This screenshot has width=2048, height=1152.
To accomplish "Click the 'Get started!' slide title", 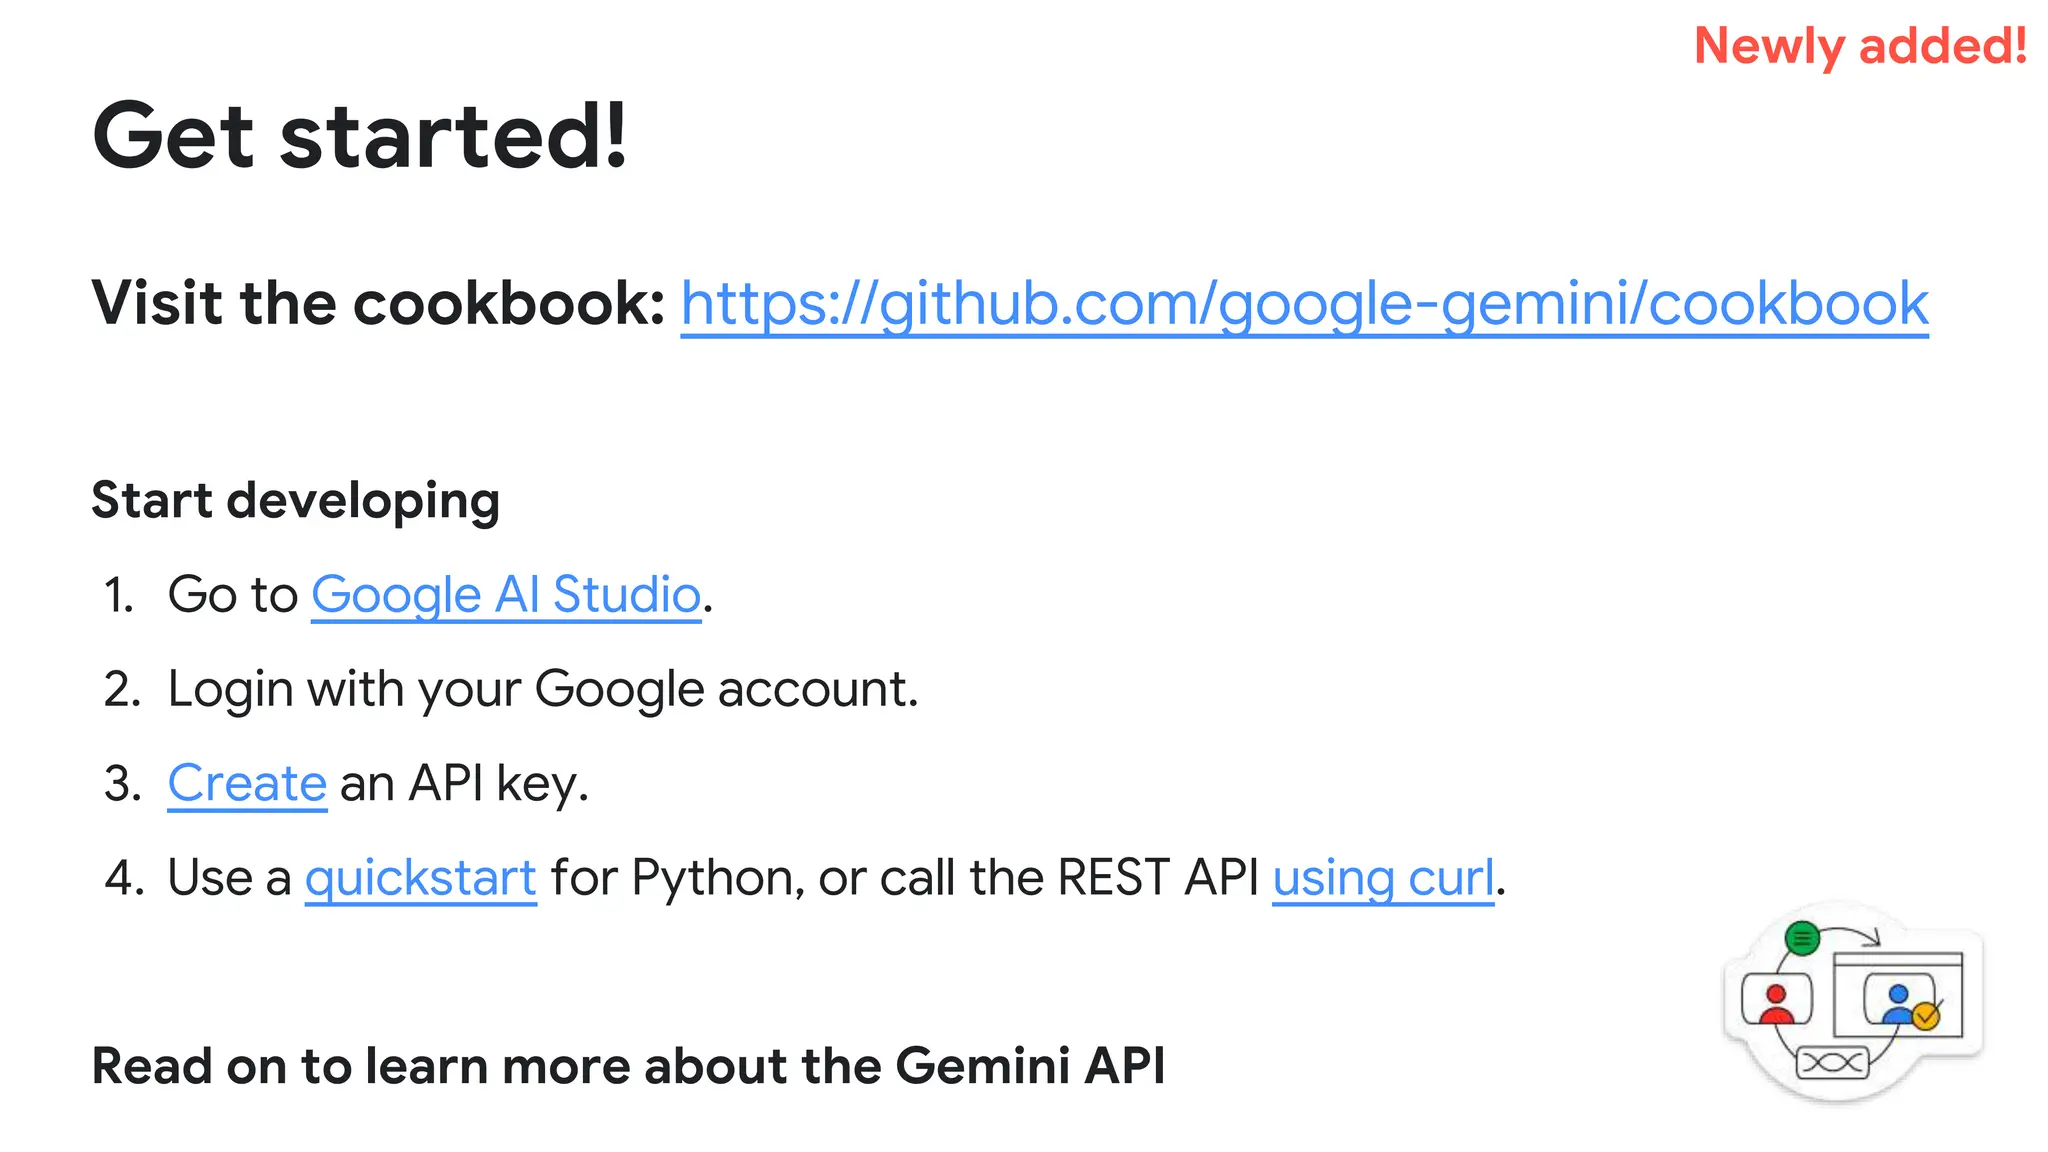I will pos(360,136).
